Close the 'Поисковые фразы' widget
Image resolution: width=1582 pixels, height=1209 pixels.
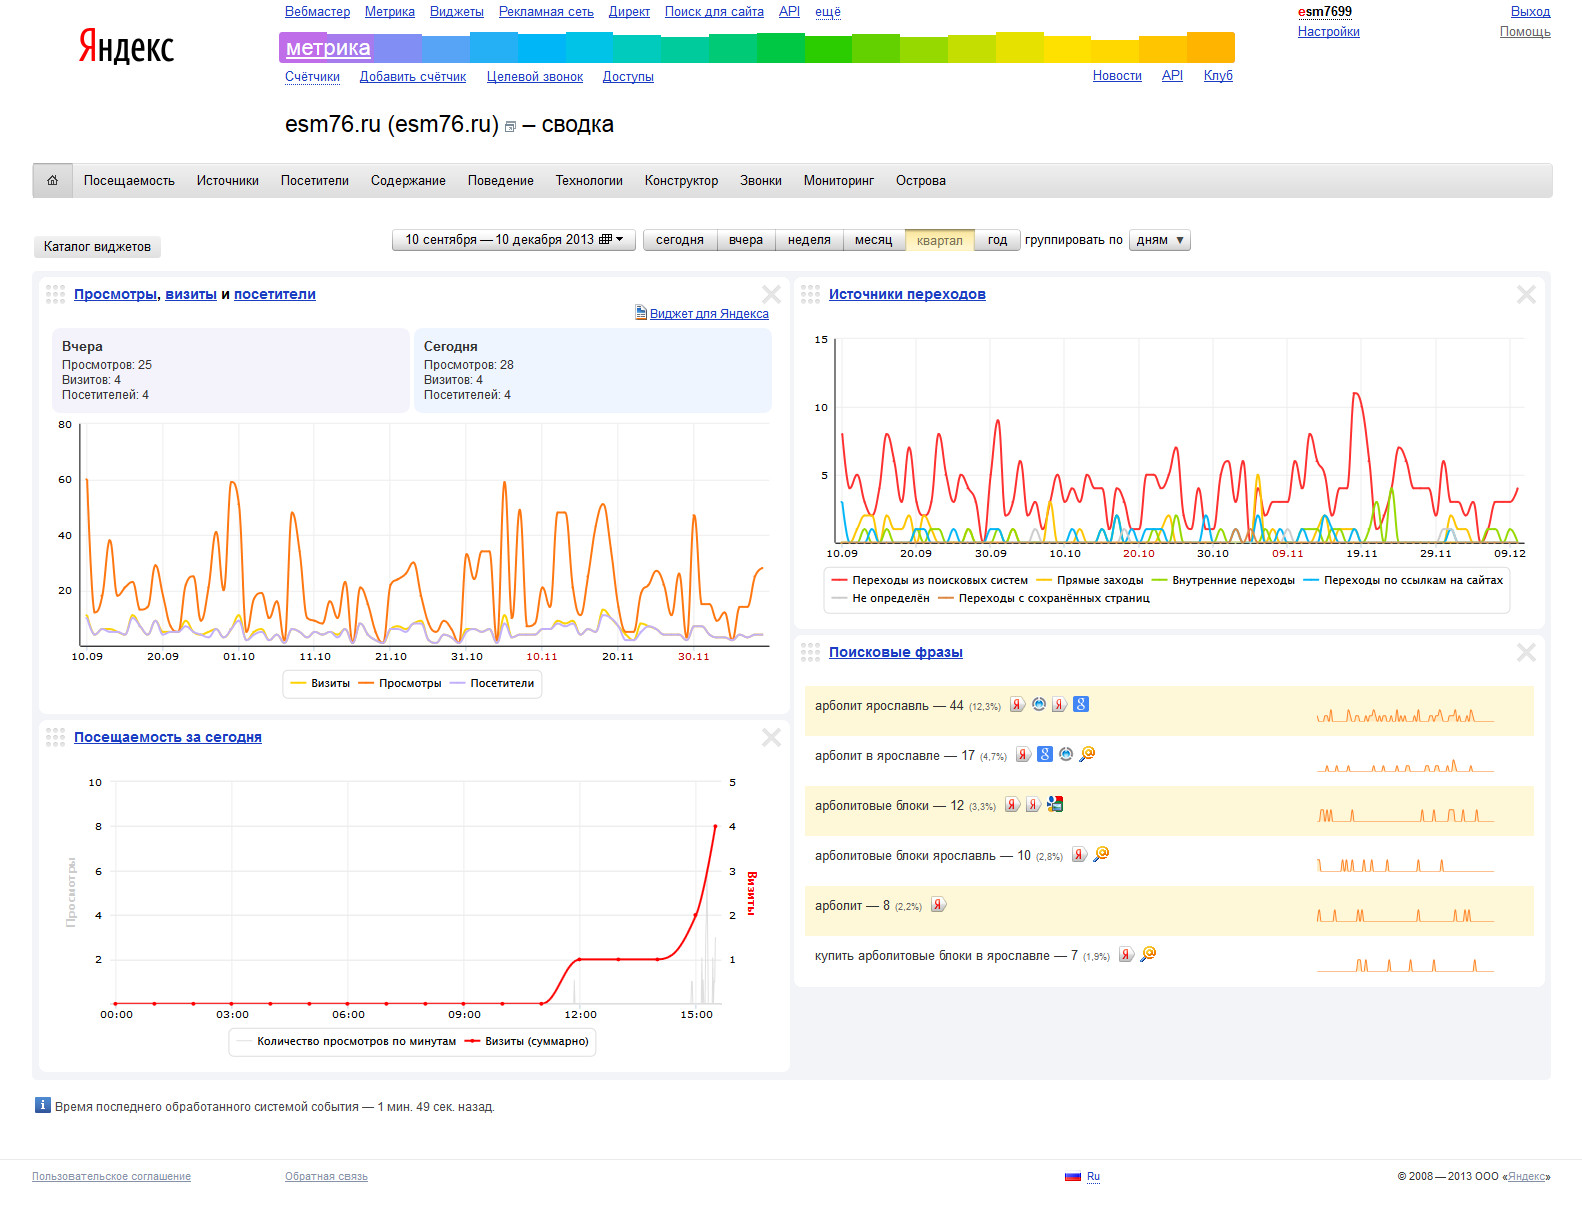coord(1526,652)
